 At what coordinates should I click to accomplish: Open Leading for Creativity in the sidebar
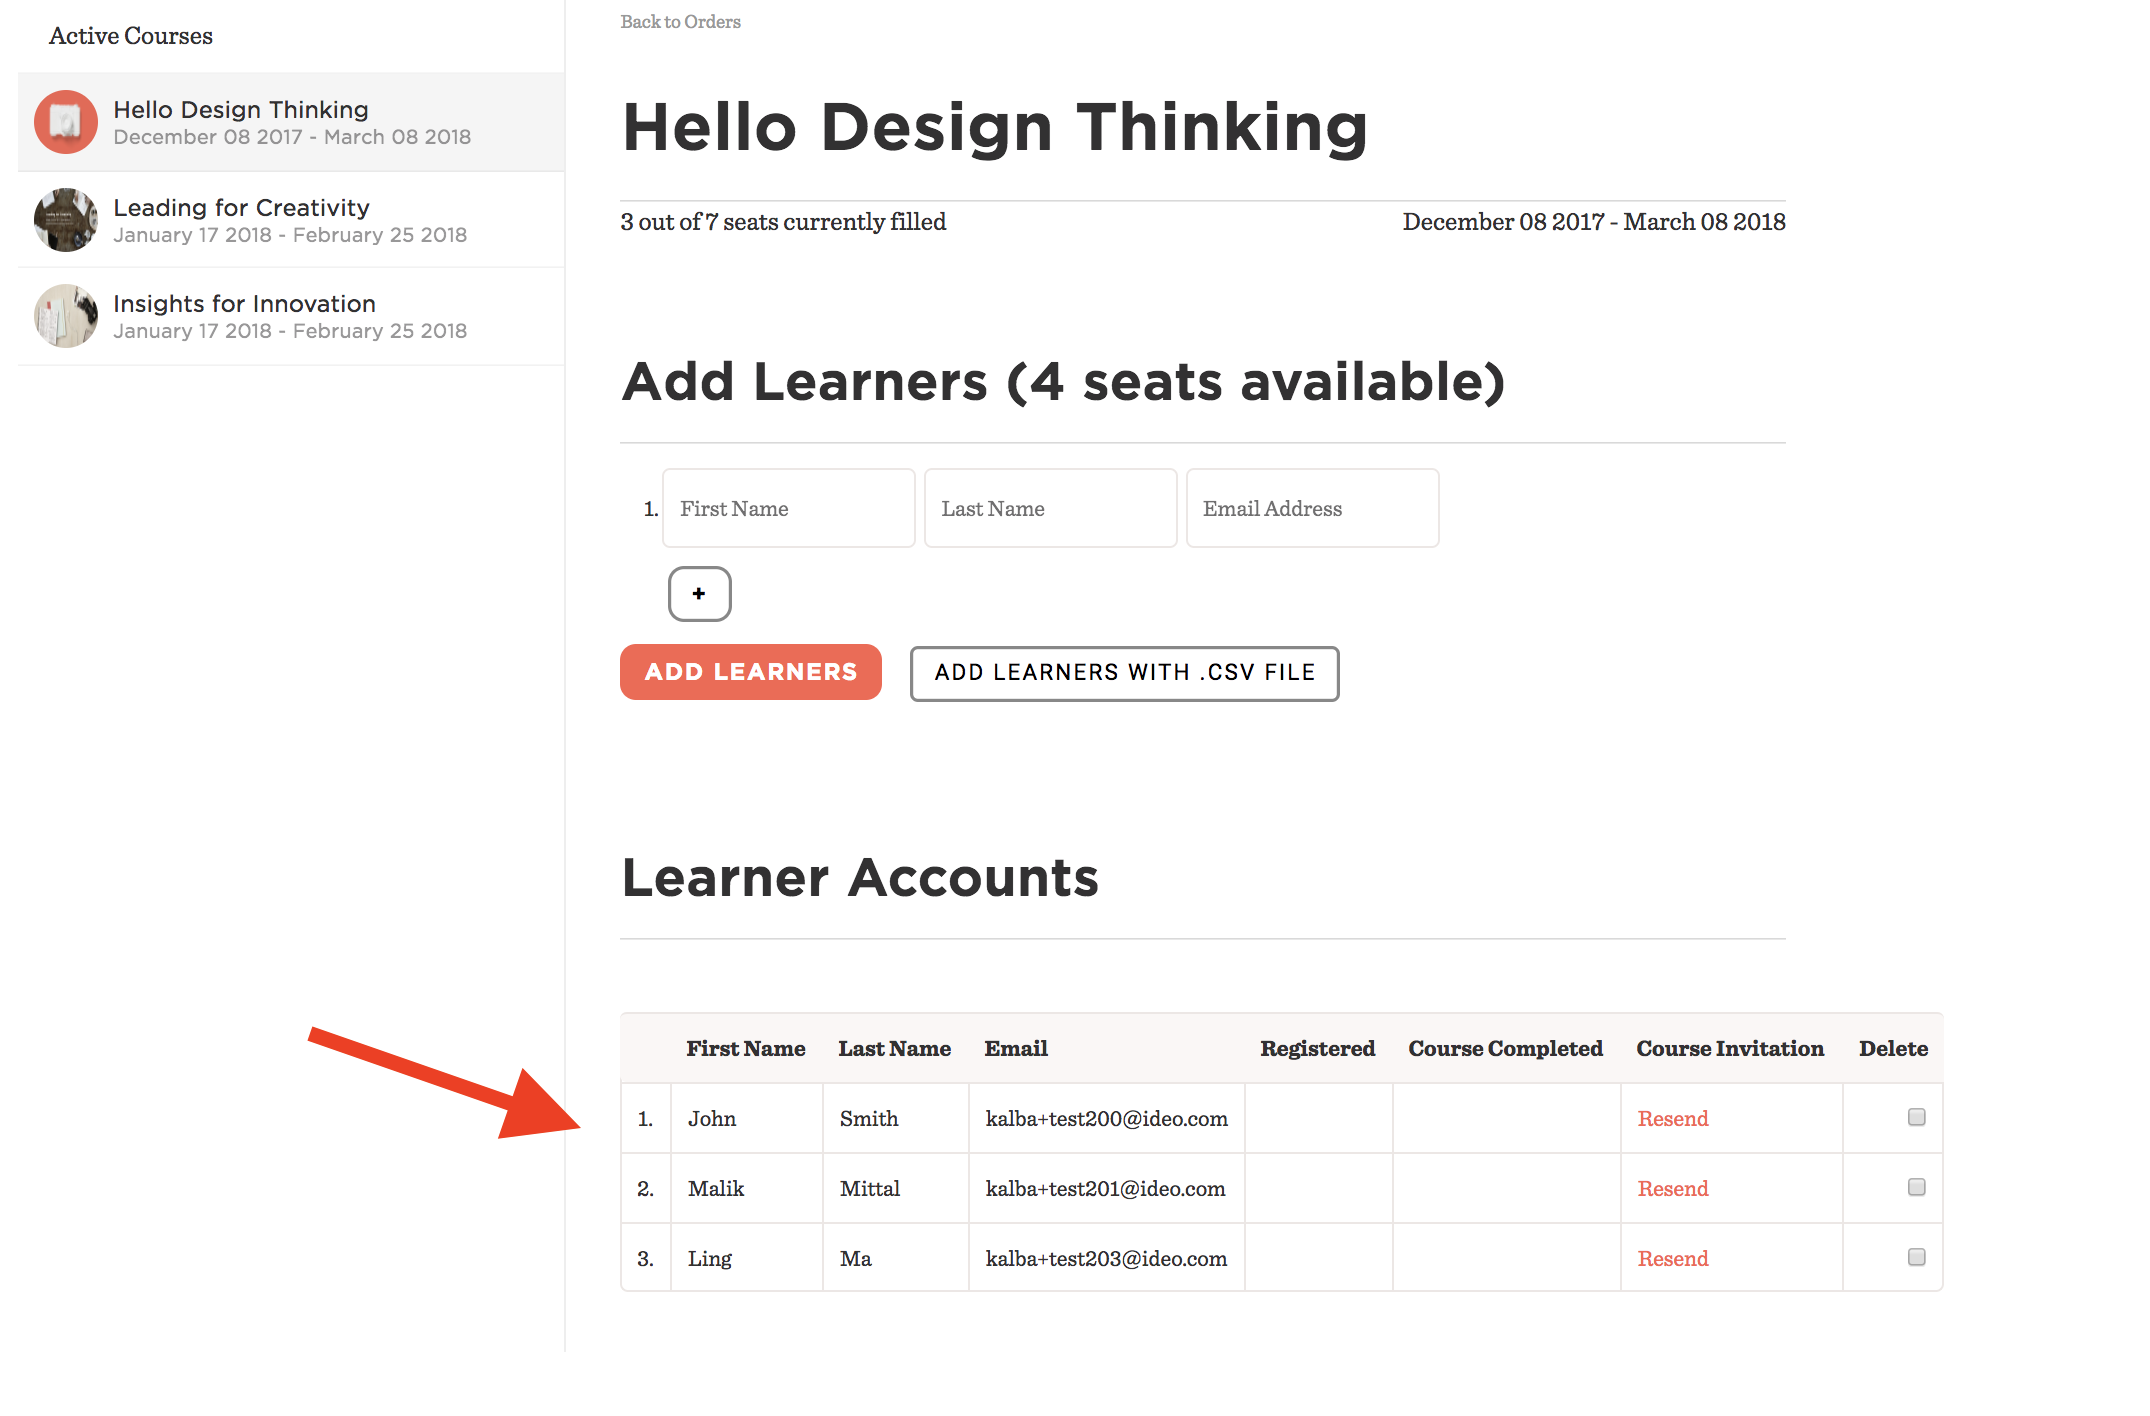coord(241,208)
